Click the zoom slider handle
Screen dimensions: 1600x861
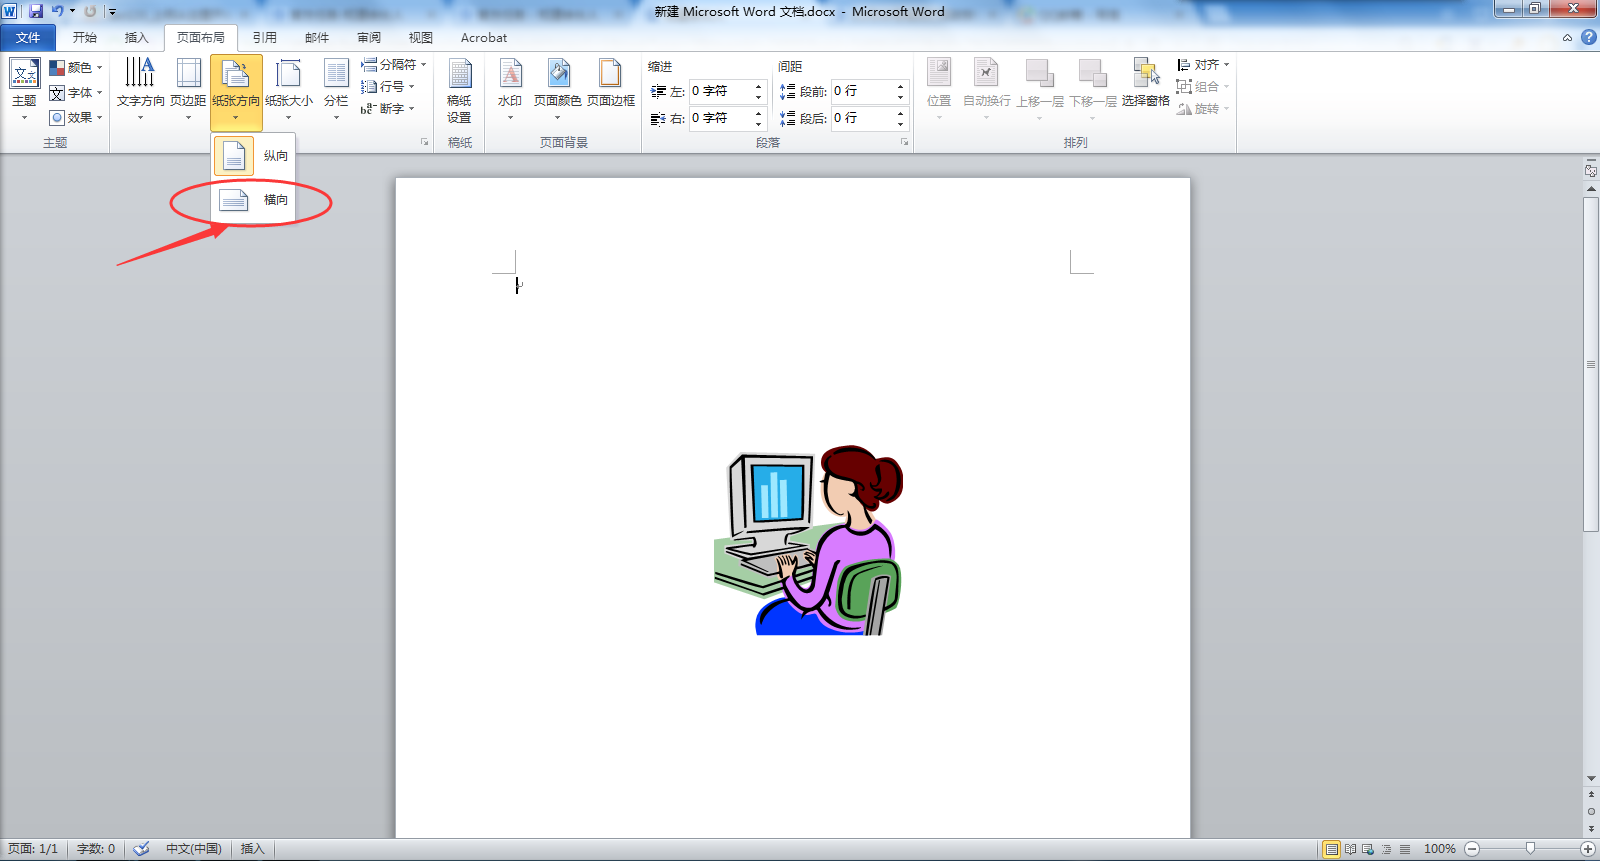(1530, 849)
